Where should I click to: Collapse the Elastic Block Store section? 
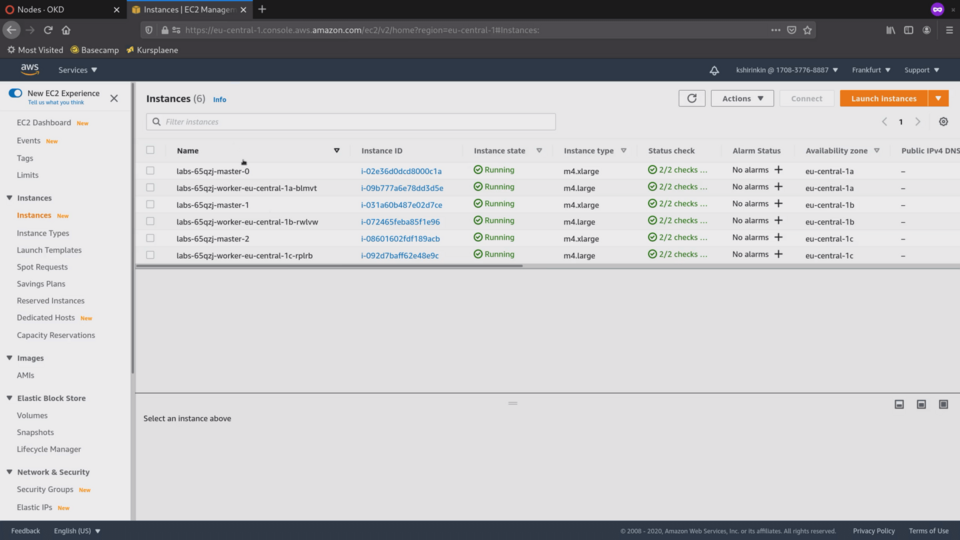[9, 398]
